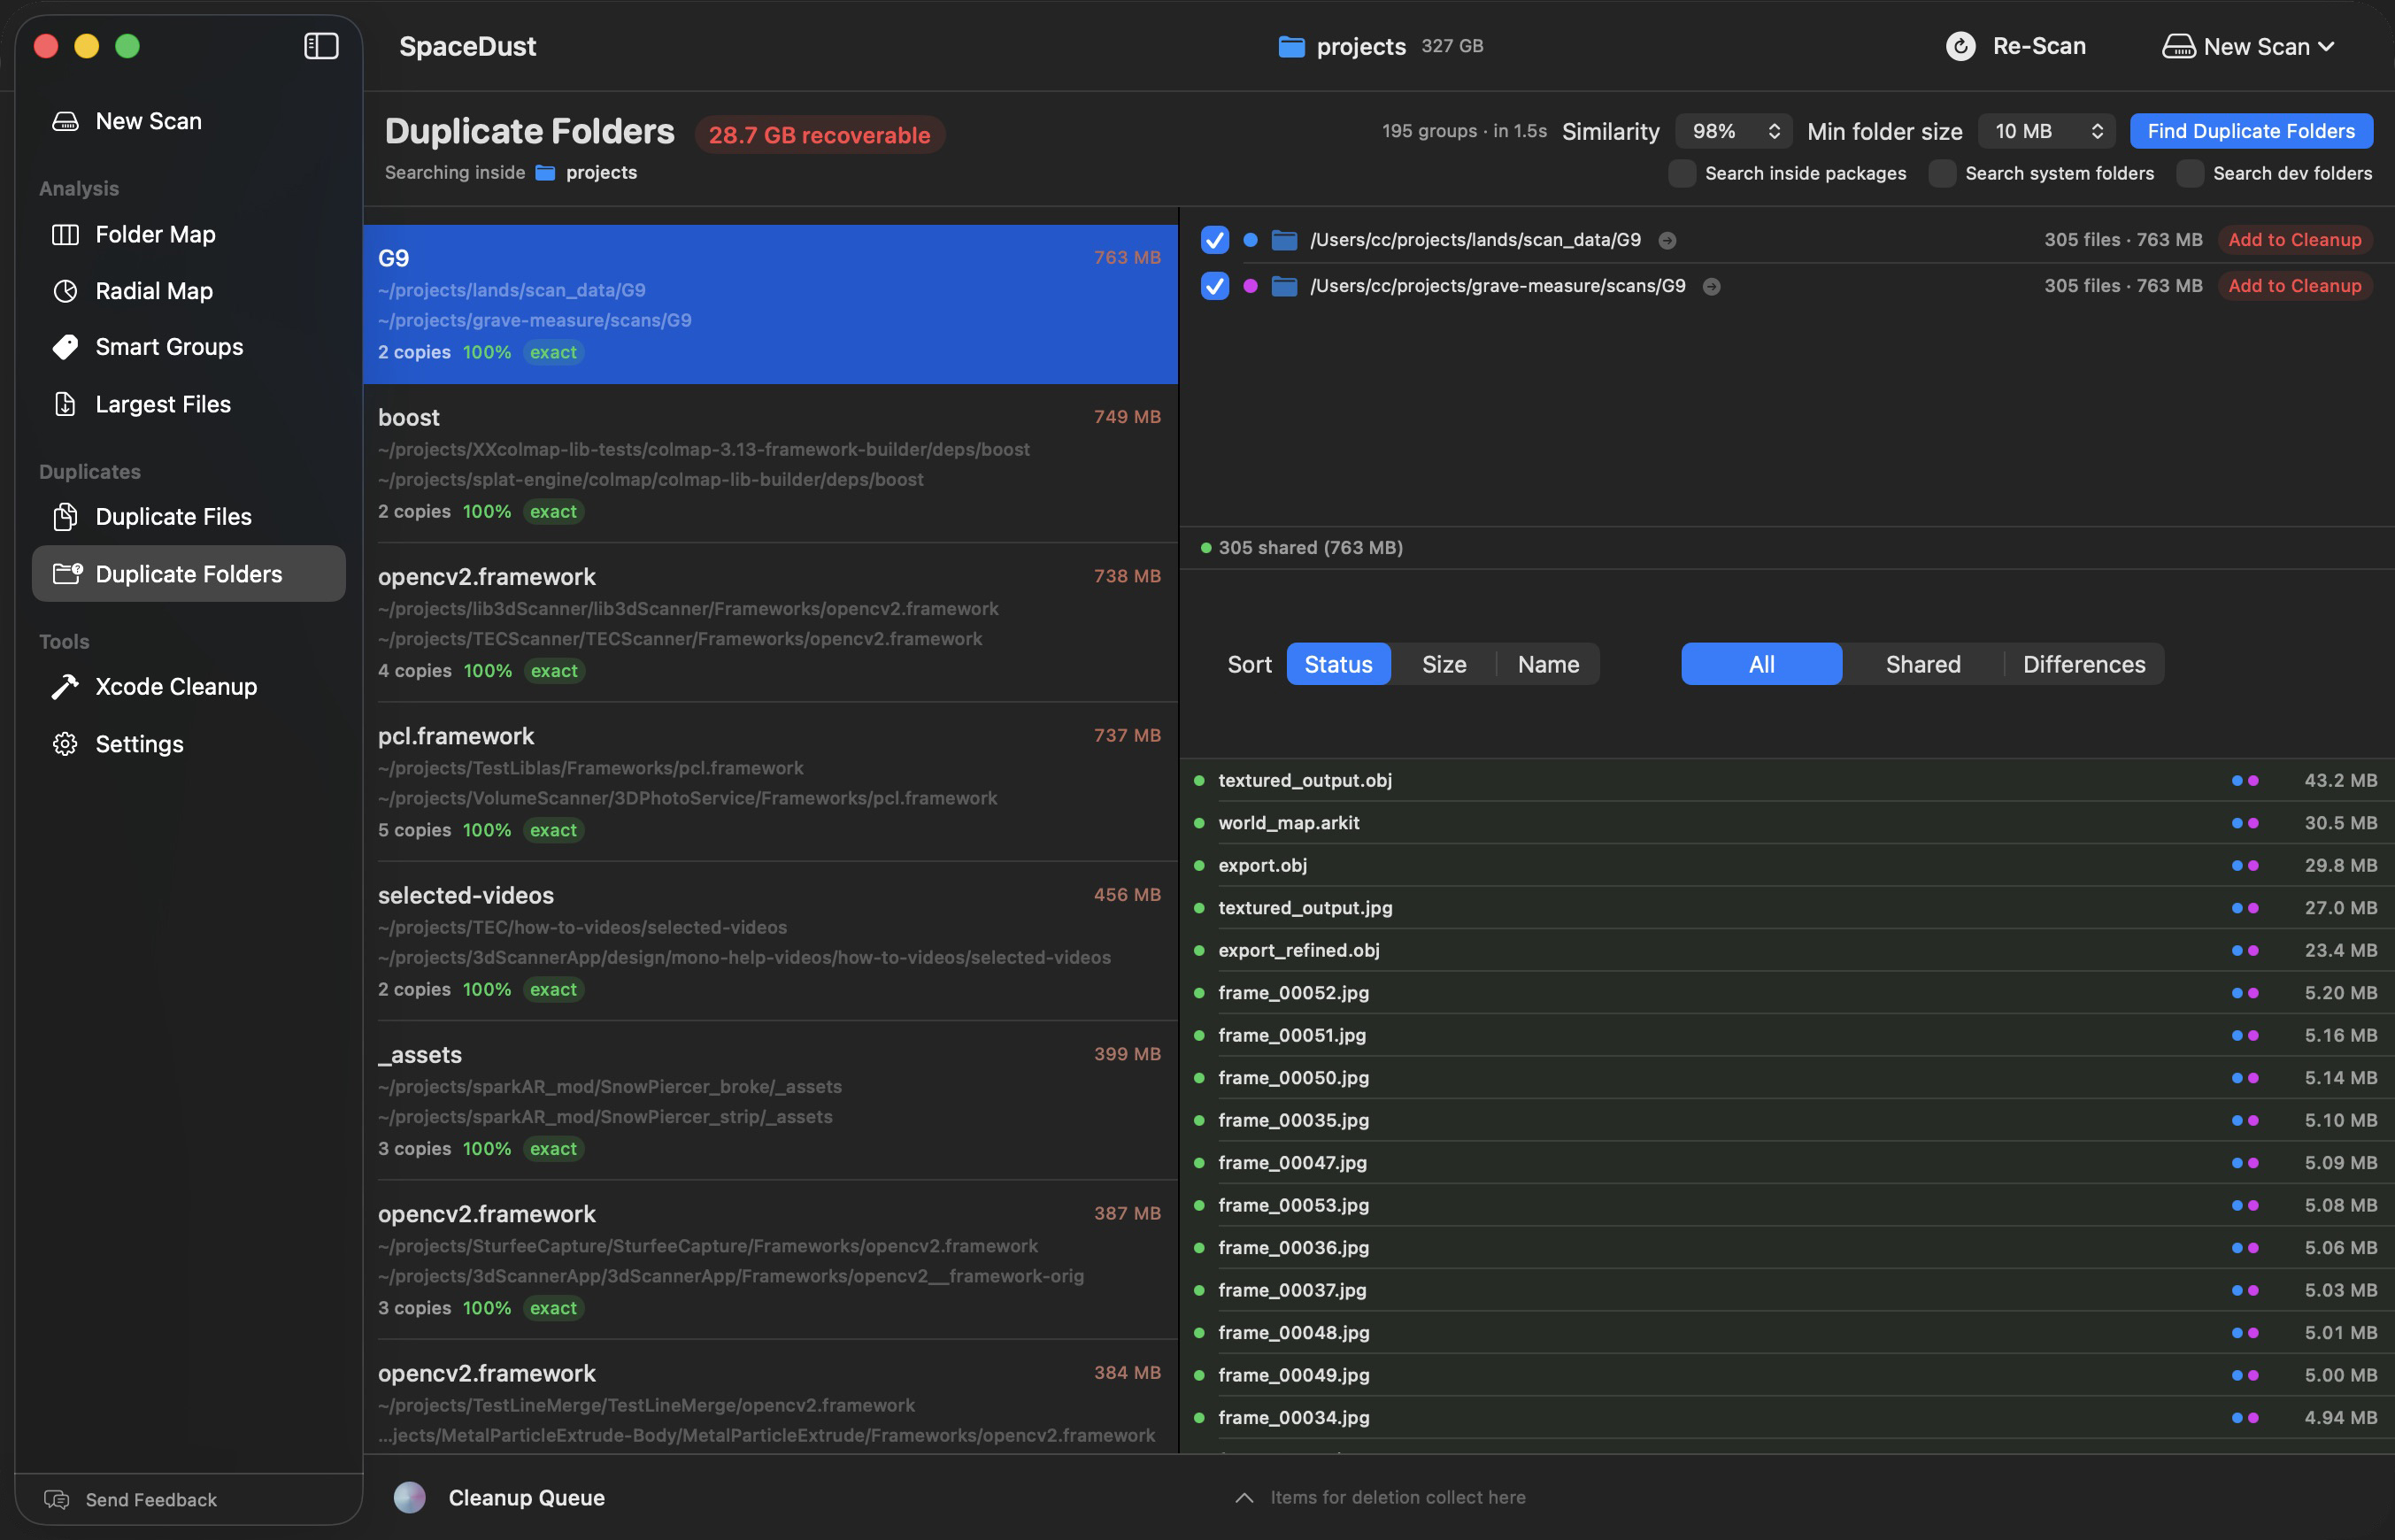Select world_map.arkit file row
The width and height of the screenshot is (2395, 1540).
(1786, 823)
